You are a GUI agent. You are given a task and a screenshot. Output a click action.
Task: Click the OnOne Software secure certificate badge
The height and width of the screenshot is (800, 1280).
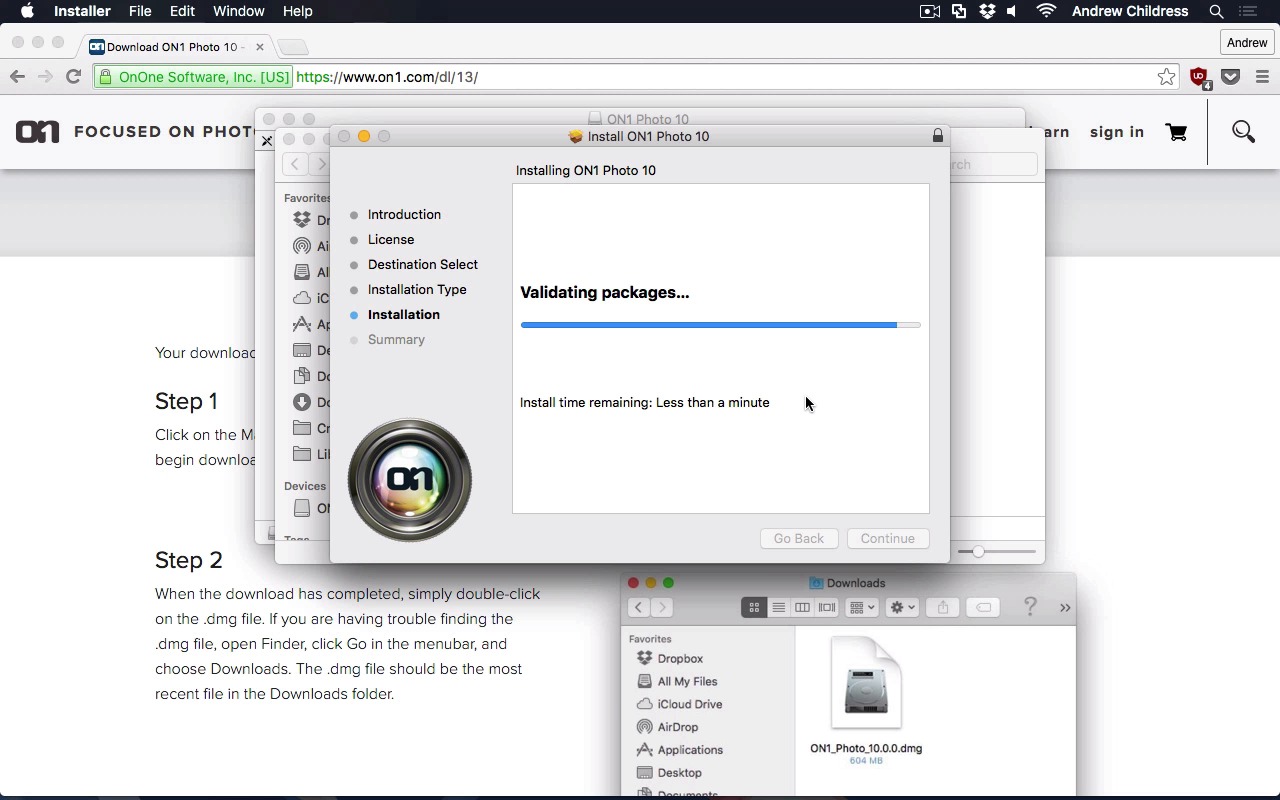(194, 77)
